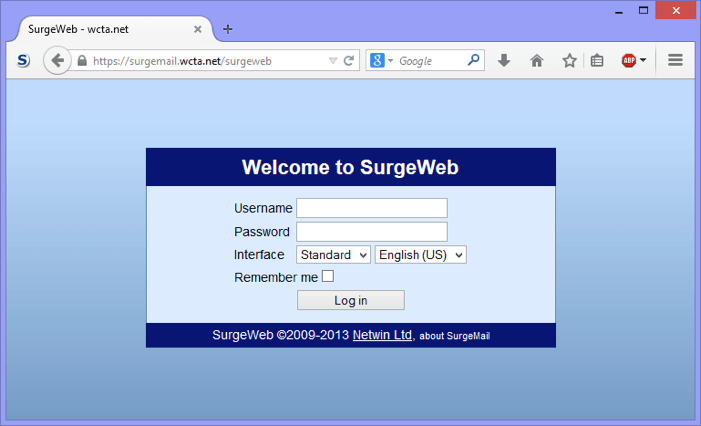Open the hamburger menu
This screenshot has height=426, width=701.
(675, 60)
